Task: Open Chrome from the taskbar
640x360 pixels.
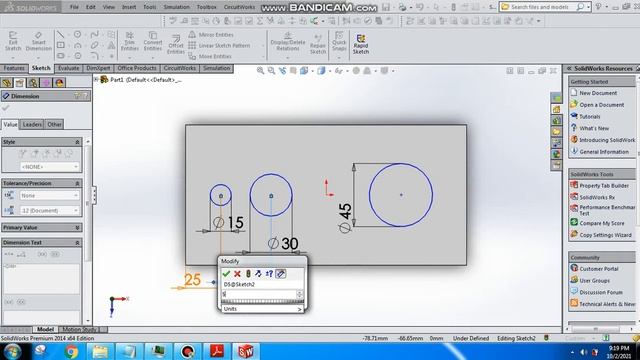Action: point(71,351)
